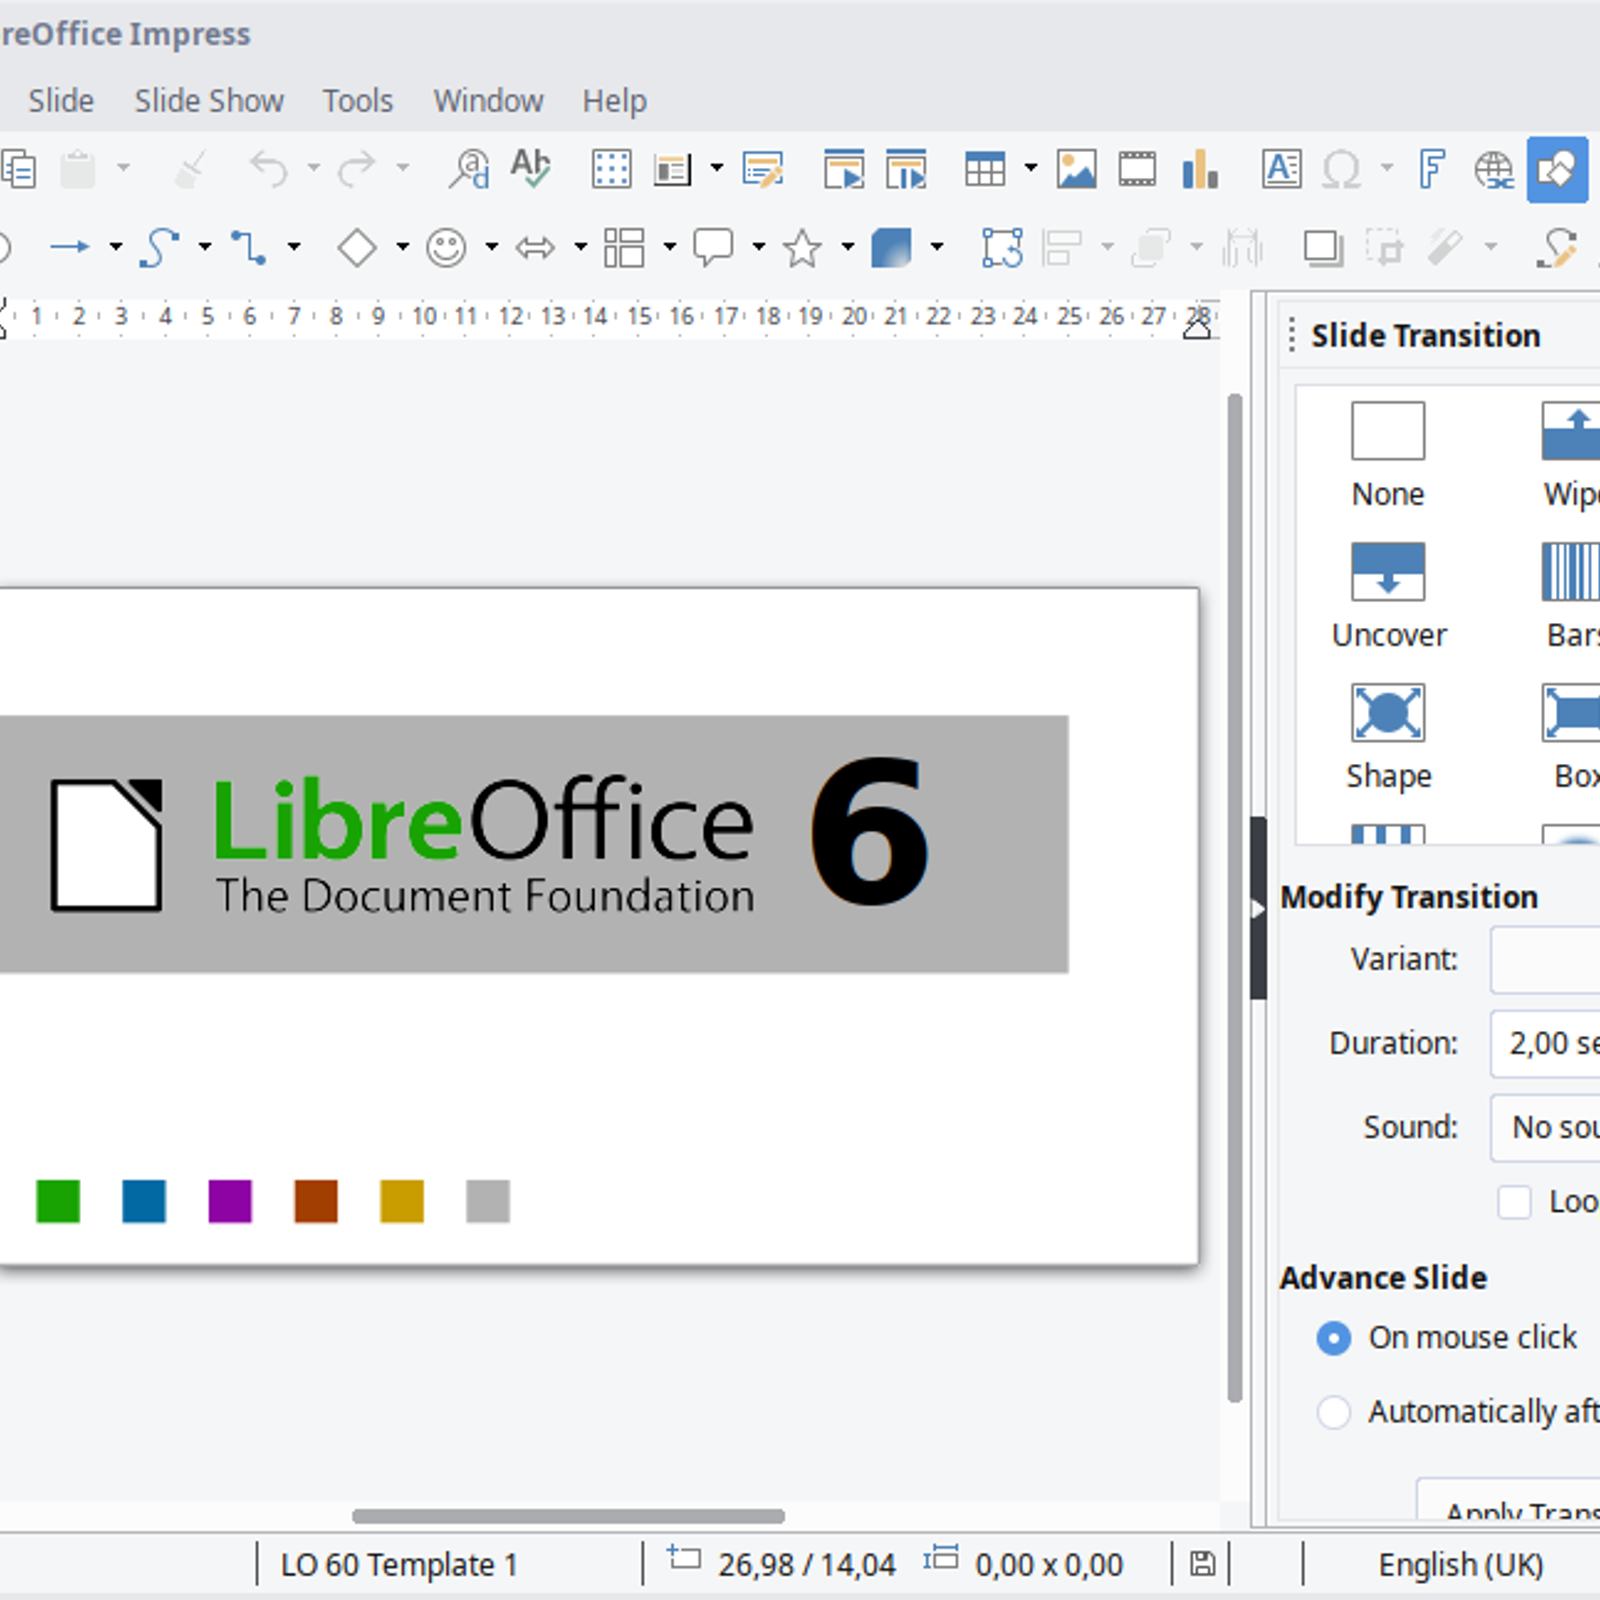Select the block arrows tool
Screen dimensions: 1600x1600
click(x=535, y=247)
